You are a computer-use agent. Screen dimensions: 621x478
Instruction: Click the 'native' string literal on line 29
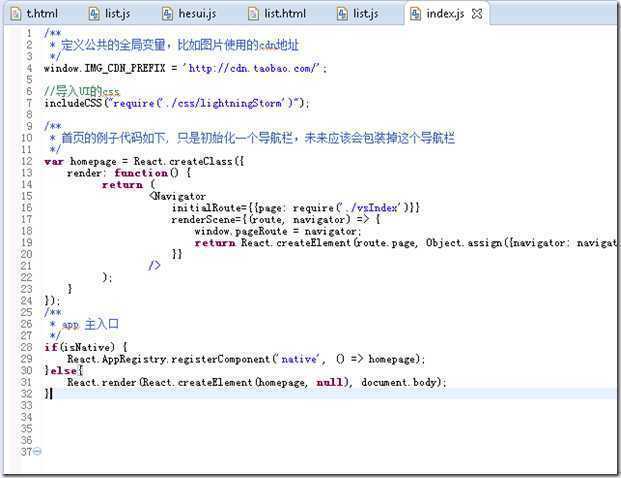(299, 359)
